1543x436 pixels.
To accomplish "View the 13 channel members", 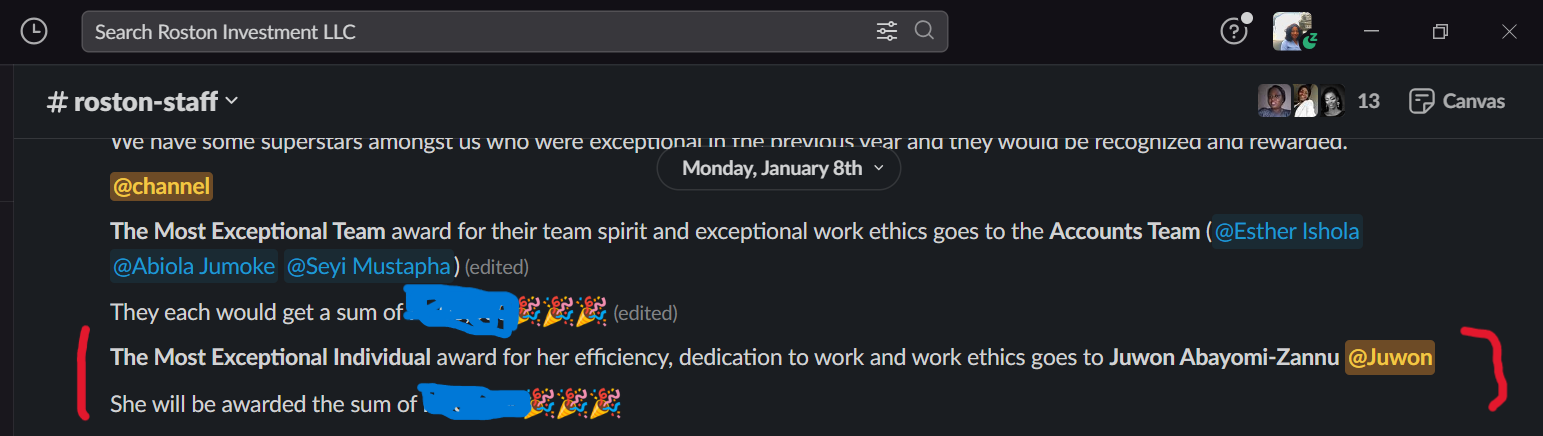I will [1318, 101].
